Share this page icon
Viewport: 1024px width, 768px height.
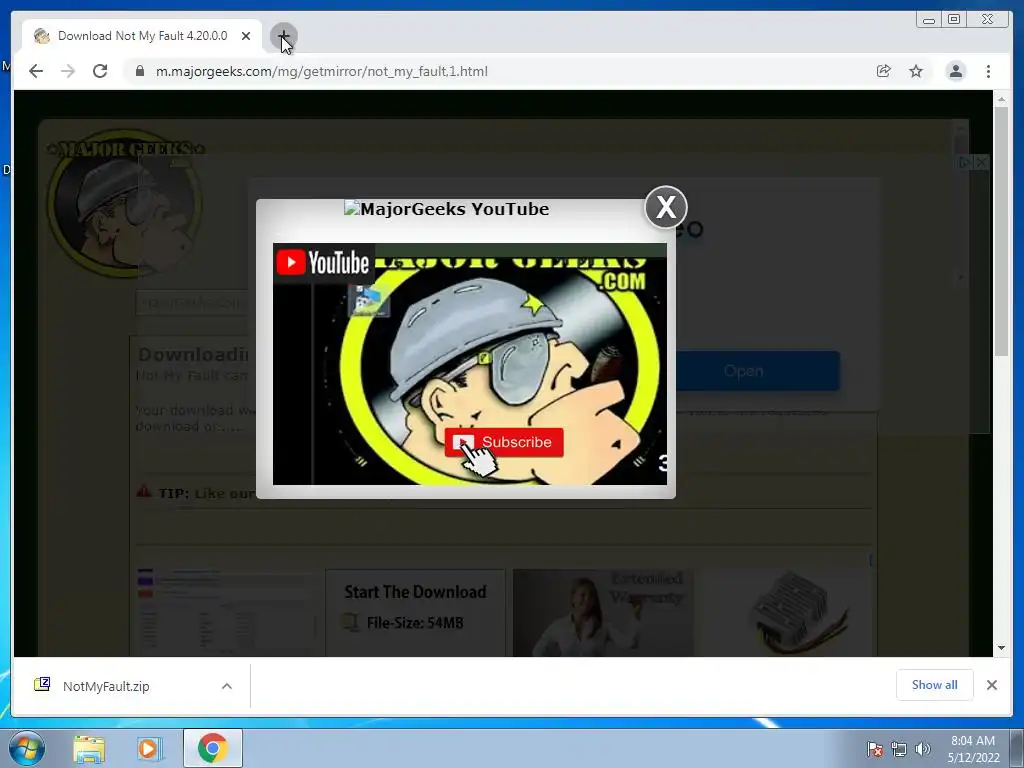coord(883,71)
